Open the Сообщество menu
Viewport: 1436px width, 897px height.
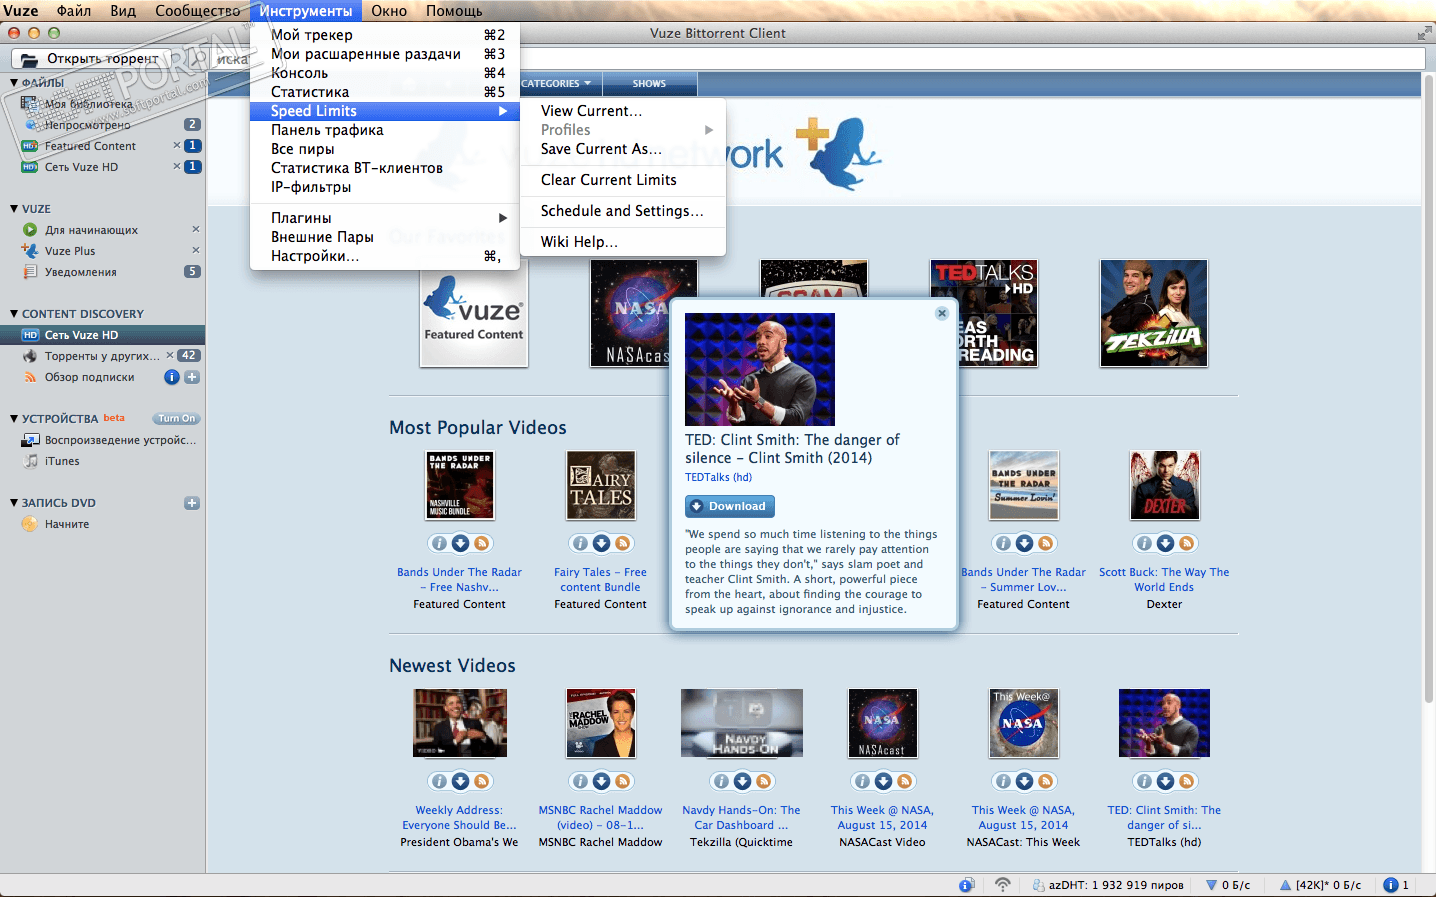click(198, 11)
